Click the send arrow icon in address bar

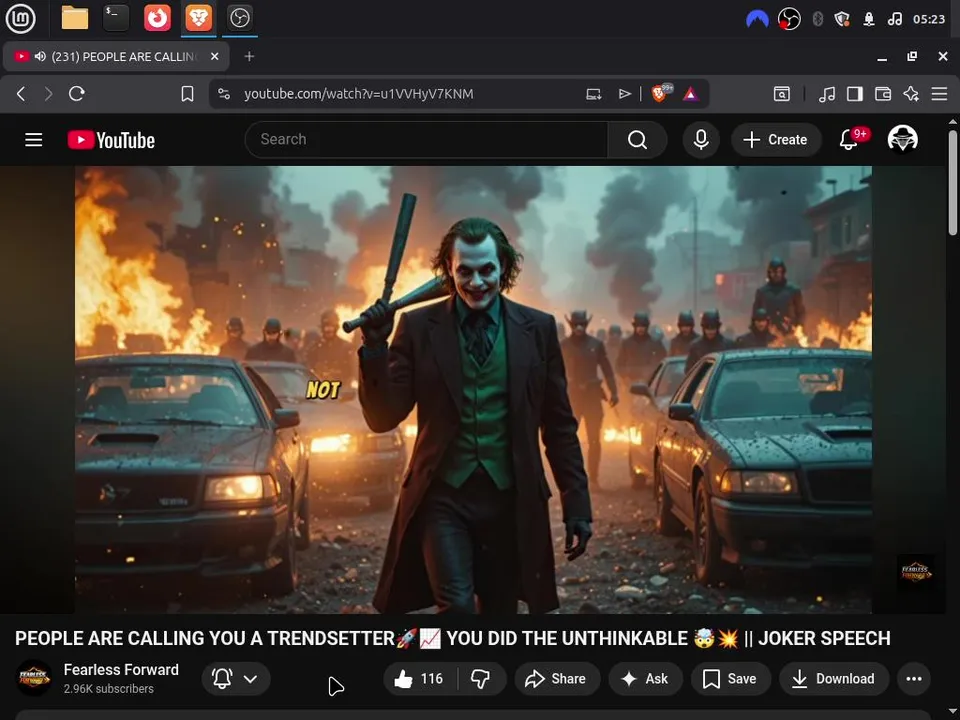[624, 94]
